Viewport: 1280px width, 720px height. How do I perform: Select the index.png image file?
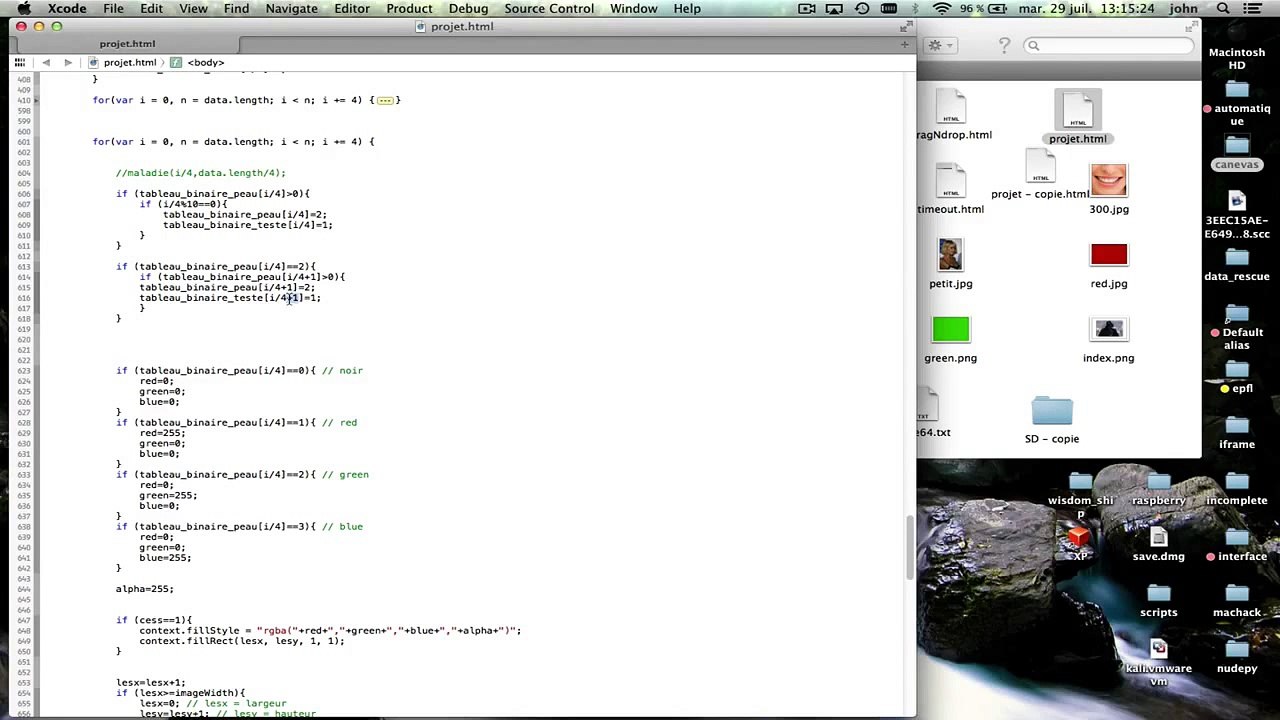click(1108, 338)
